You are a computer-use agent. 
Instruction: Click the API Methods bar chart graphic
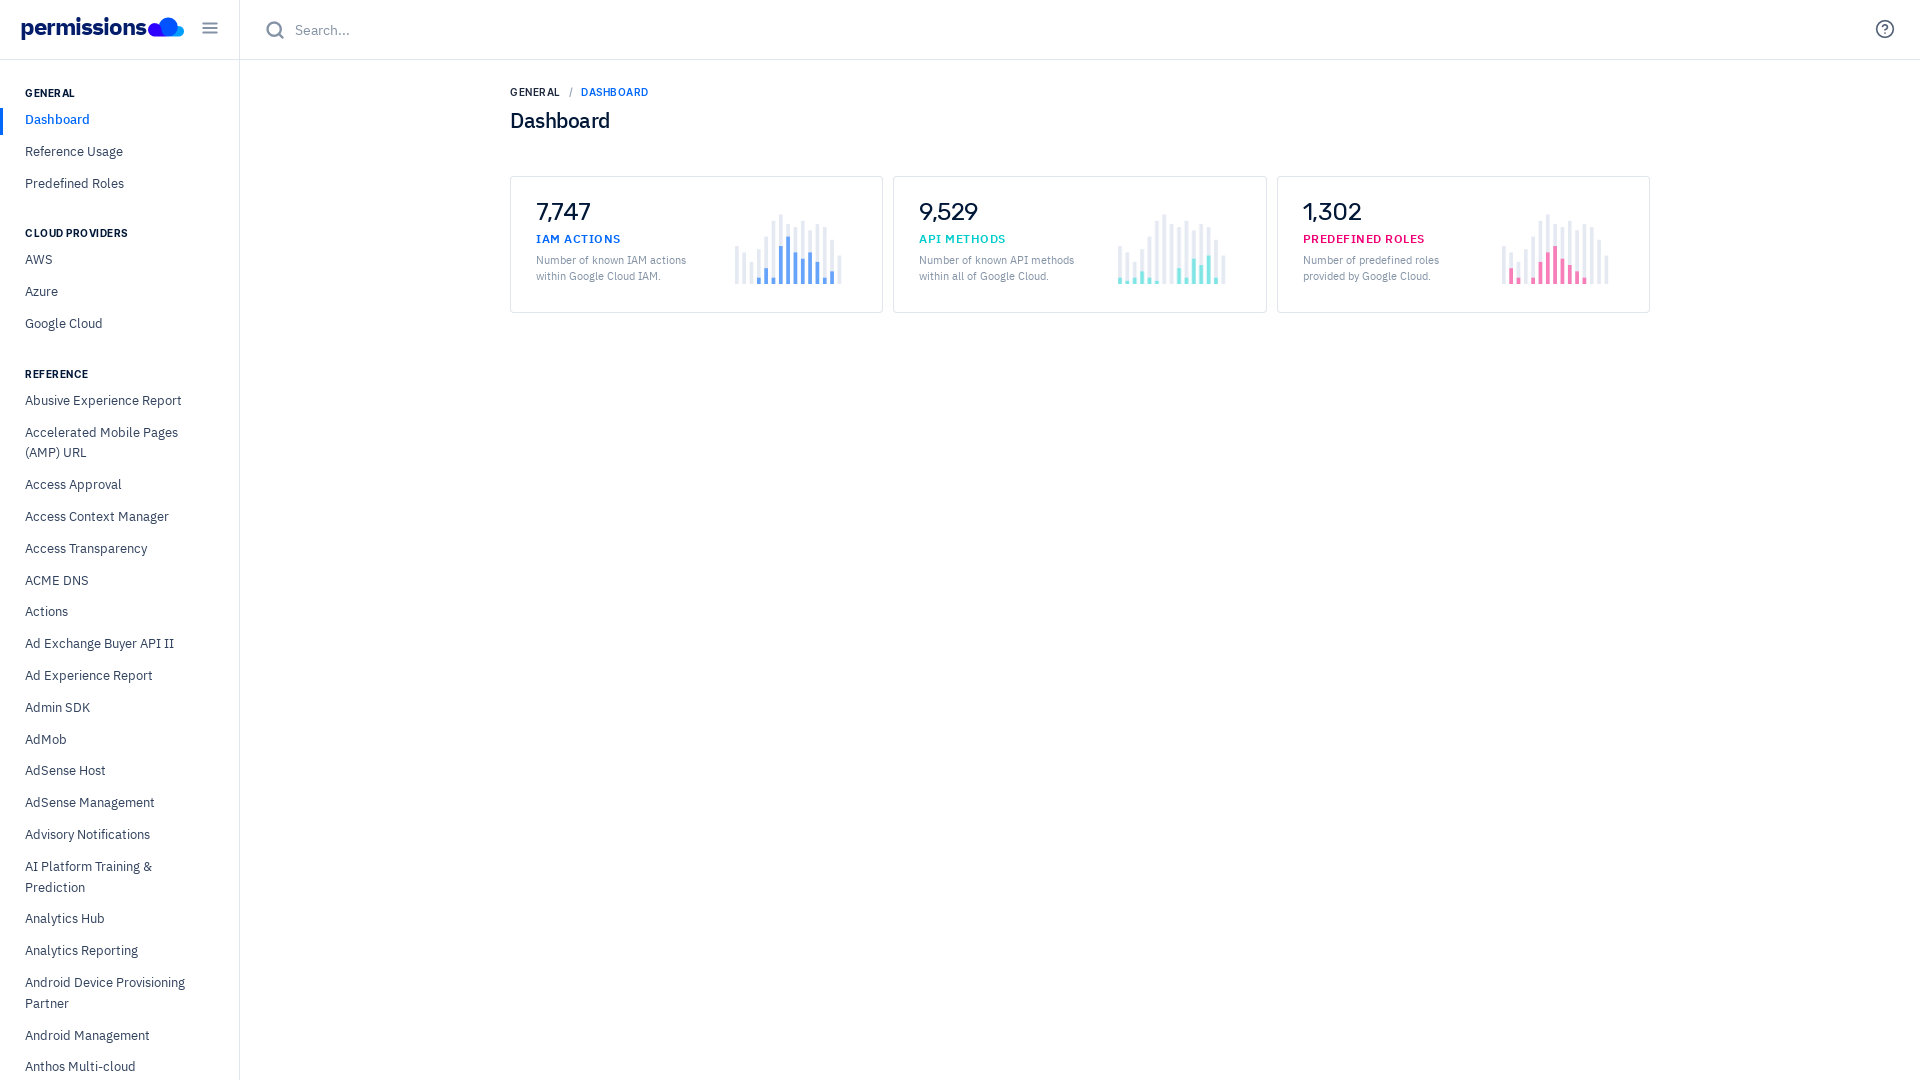pos(1171,249)
